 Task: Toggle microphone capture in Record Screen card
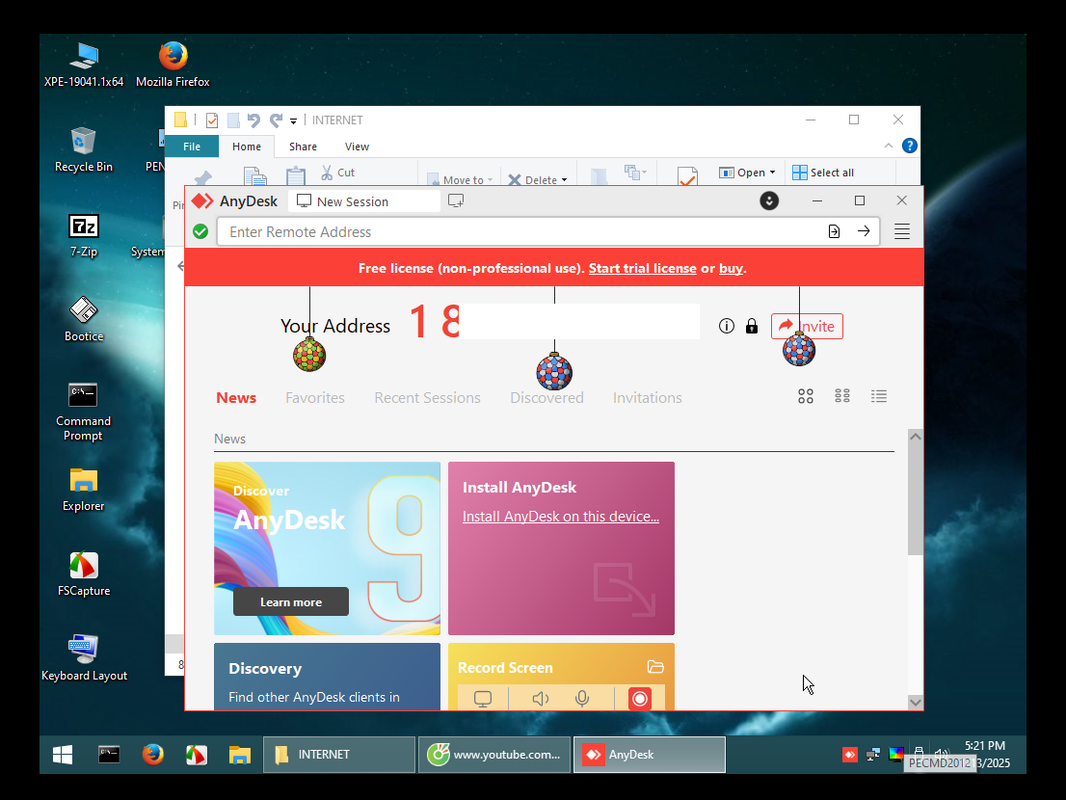click(x=582, y=698)
